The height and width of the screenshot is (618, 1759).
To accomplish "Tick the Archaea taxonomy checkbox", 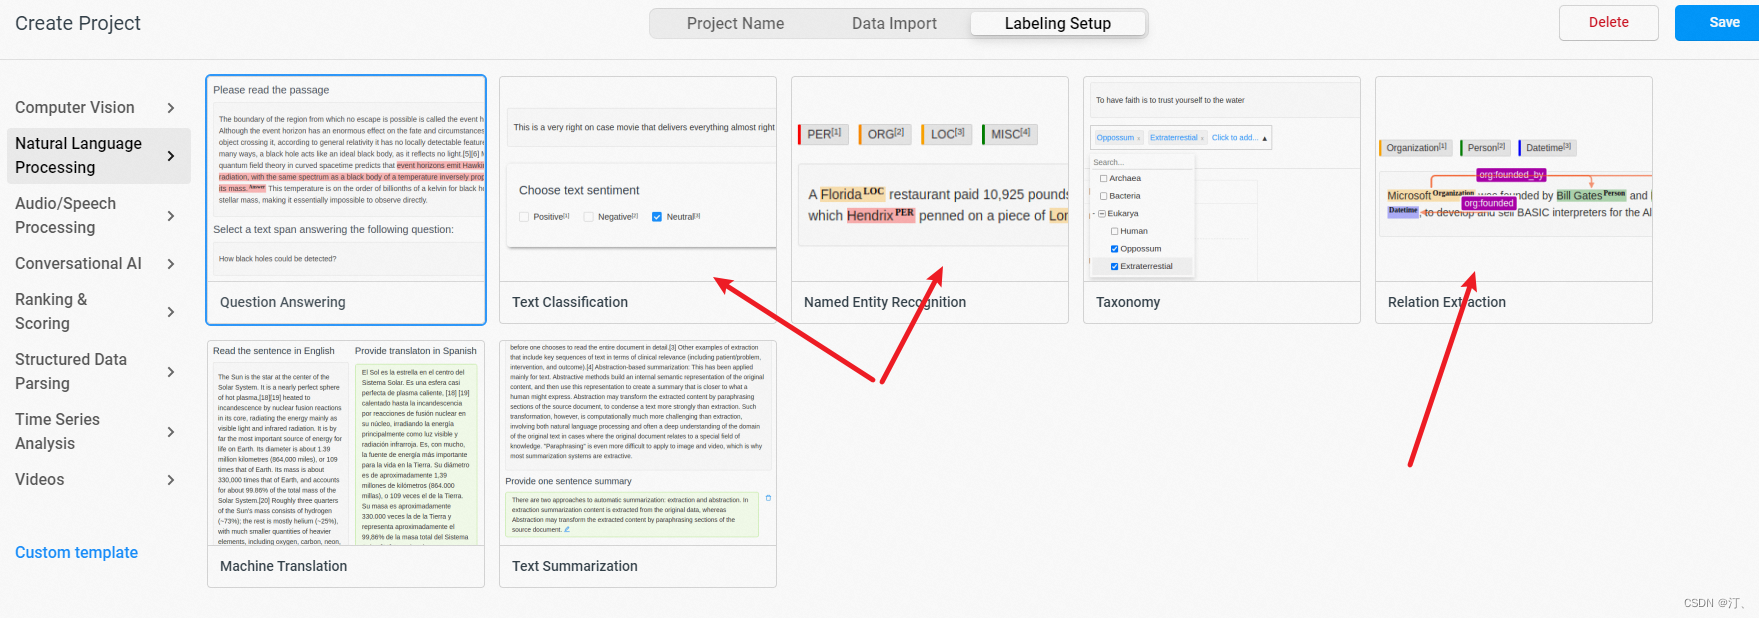I will [1103, 179].
